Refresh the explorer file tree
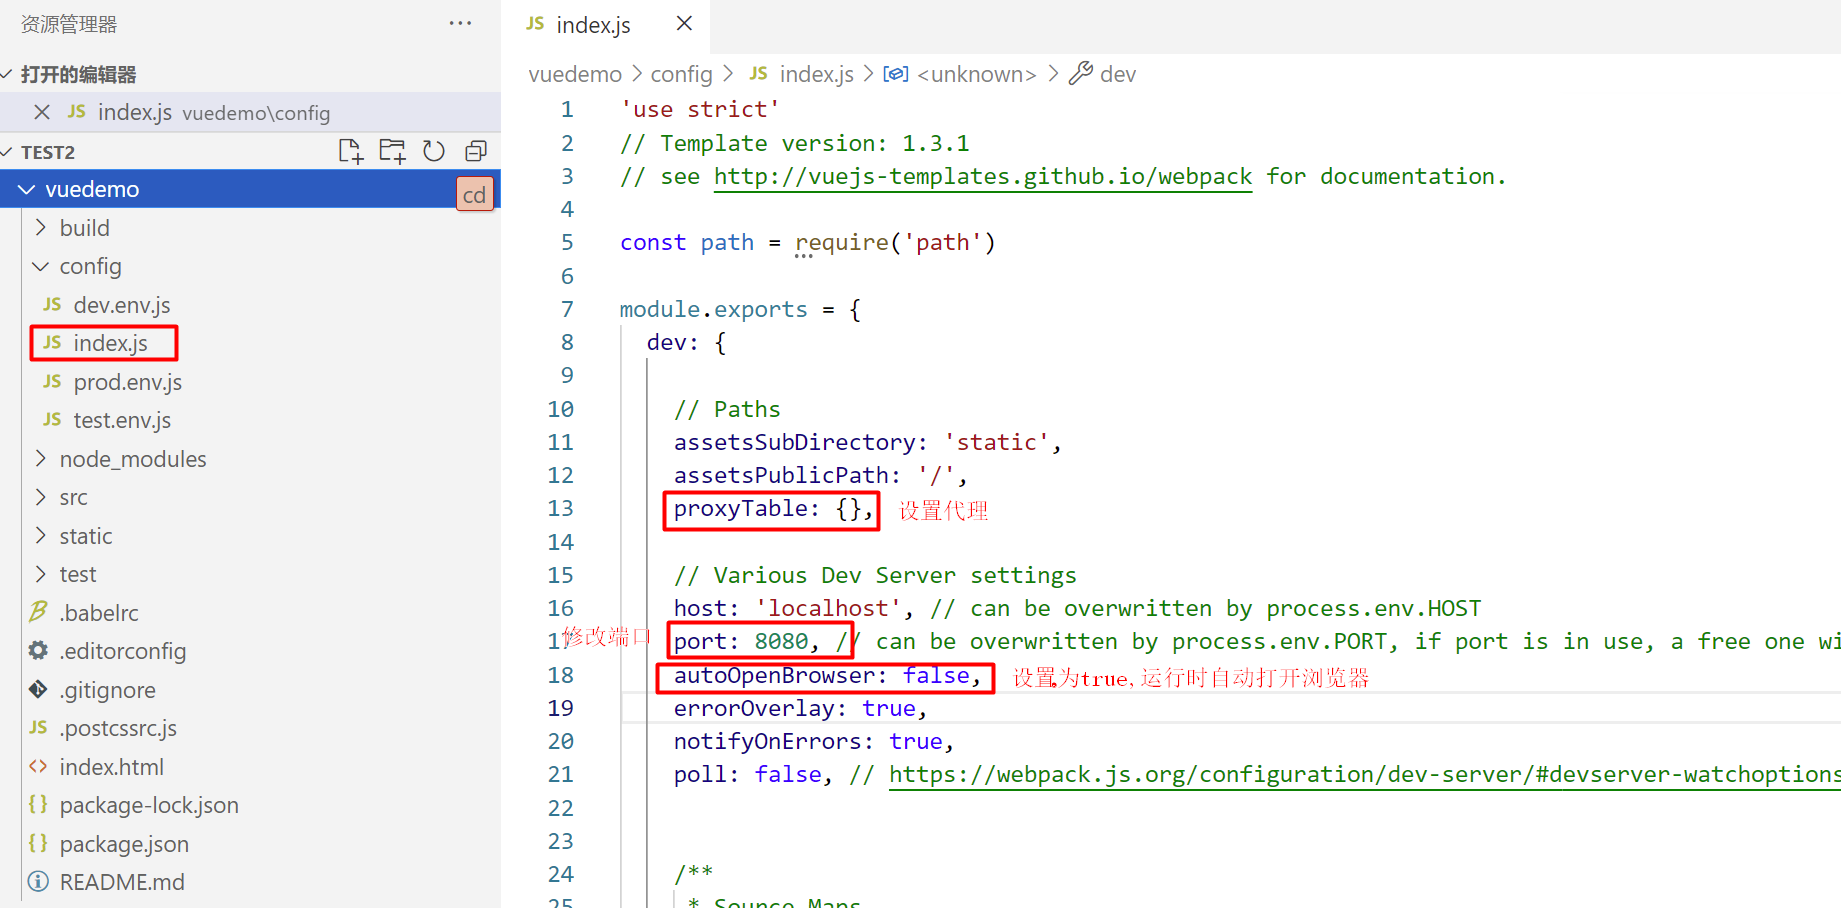1841x908 pixels. [434, 151]
